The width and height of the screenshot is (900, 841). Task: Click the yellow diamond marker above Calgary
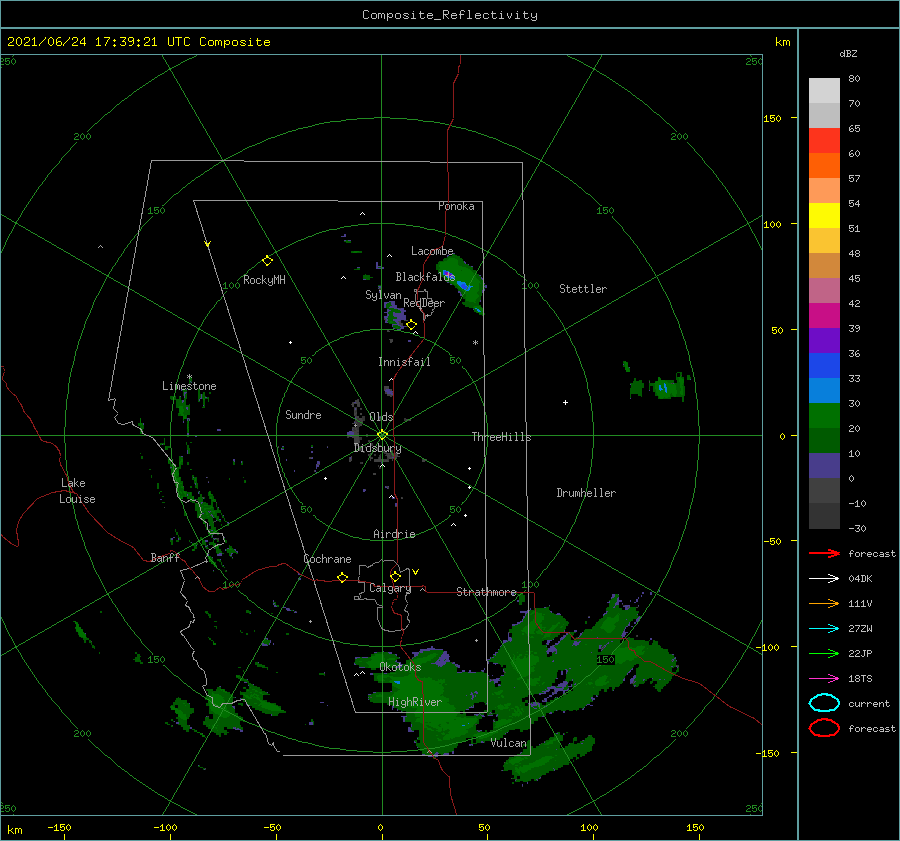coord(395,576)
